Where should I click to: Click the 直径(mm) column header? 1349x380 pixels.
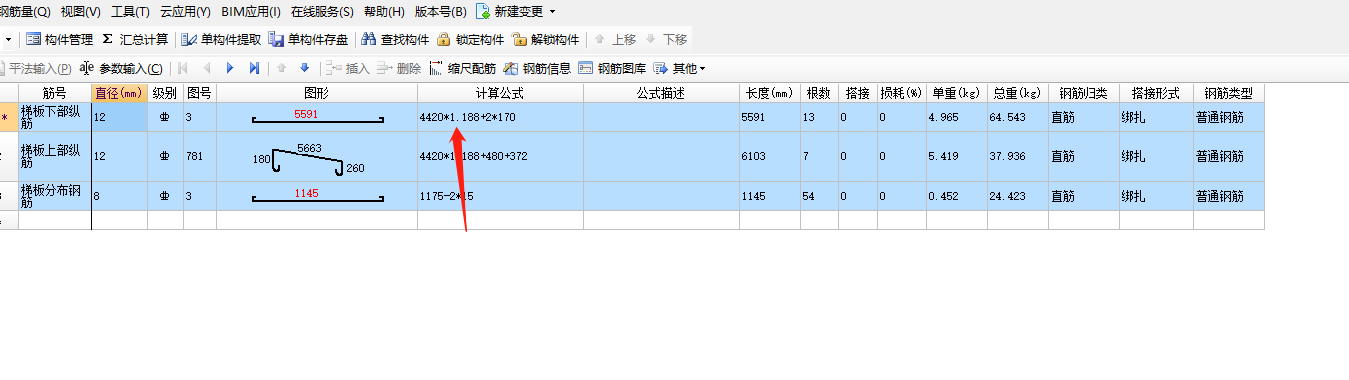[120, 93]
